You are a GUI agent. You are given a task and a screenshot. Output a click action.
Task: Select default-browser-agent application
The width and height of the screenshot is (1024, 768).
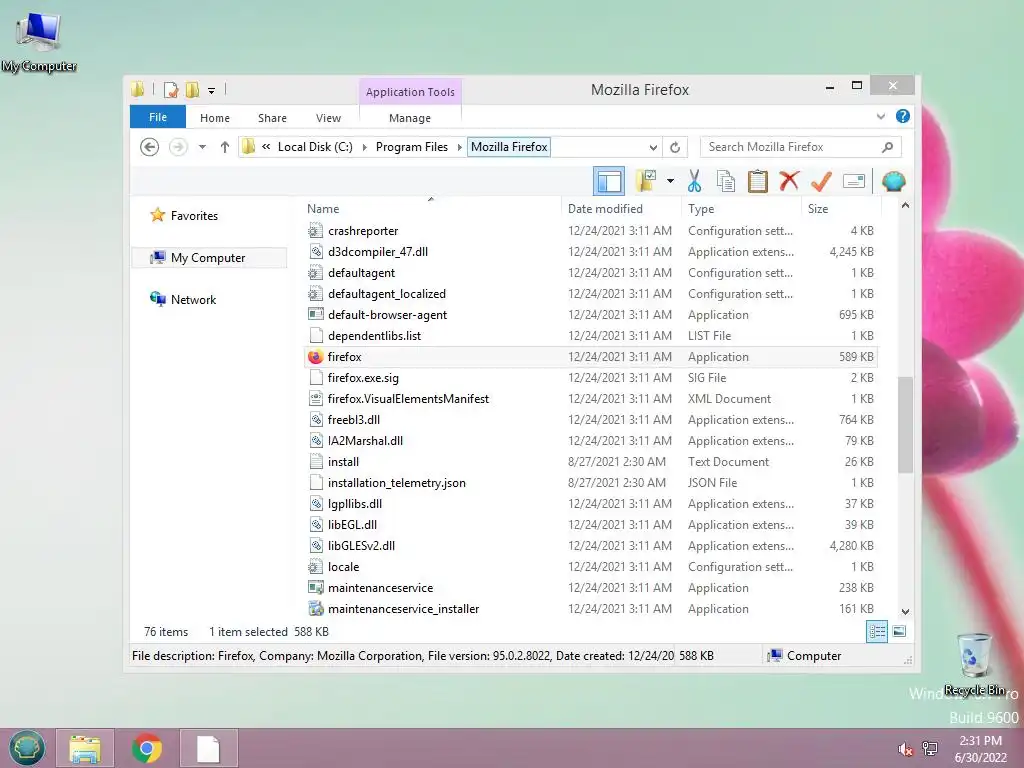pos(590,315)
